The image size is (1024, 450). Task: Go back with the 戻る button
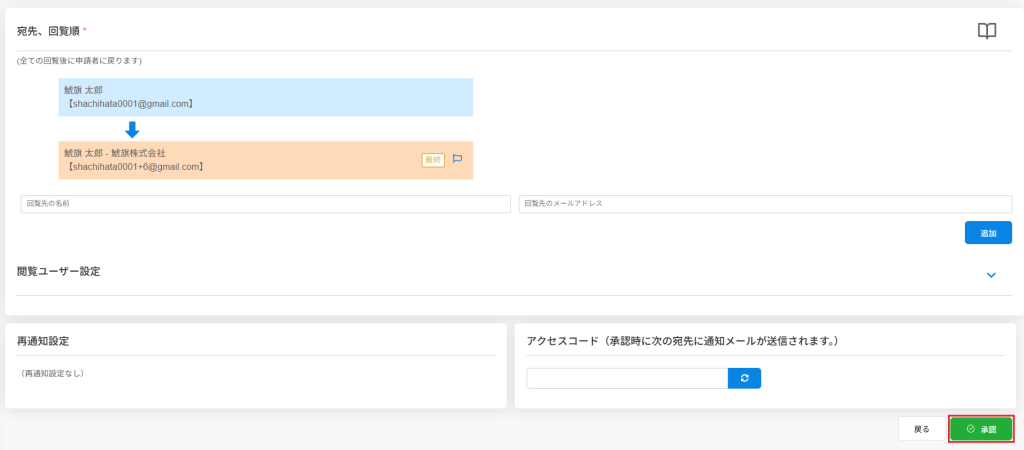(x=921, y=429)
